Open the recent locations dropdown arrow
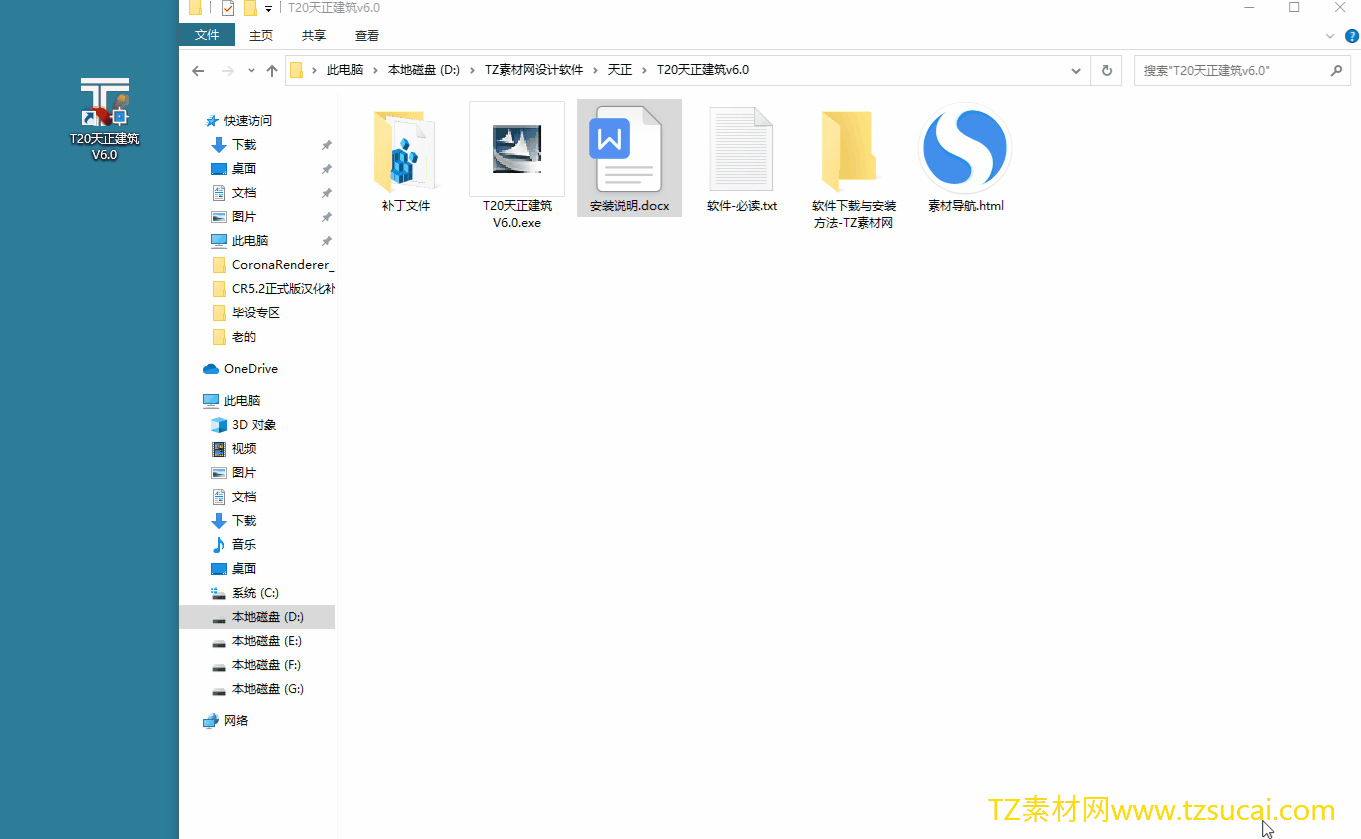Image resolution: width=1361 pixels, height=839 pixels. pos(251,71)
